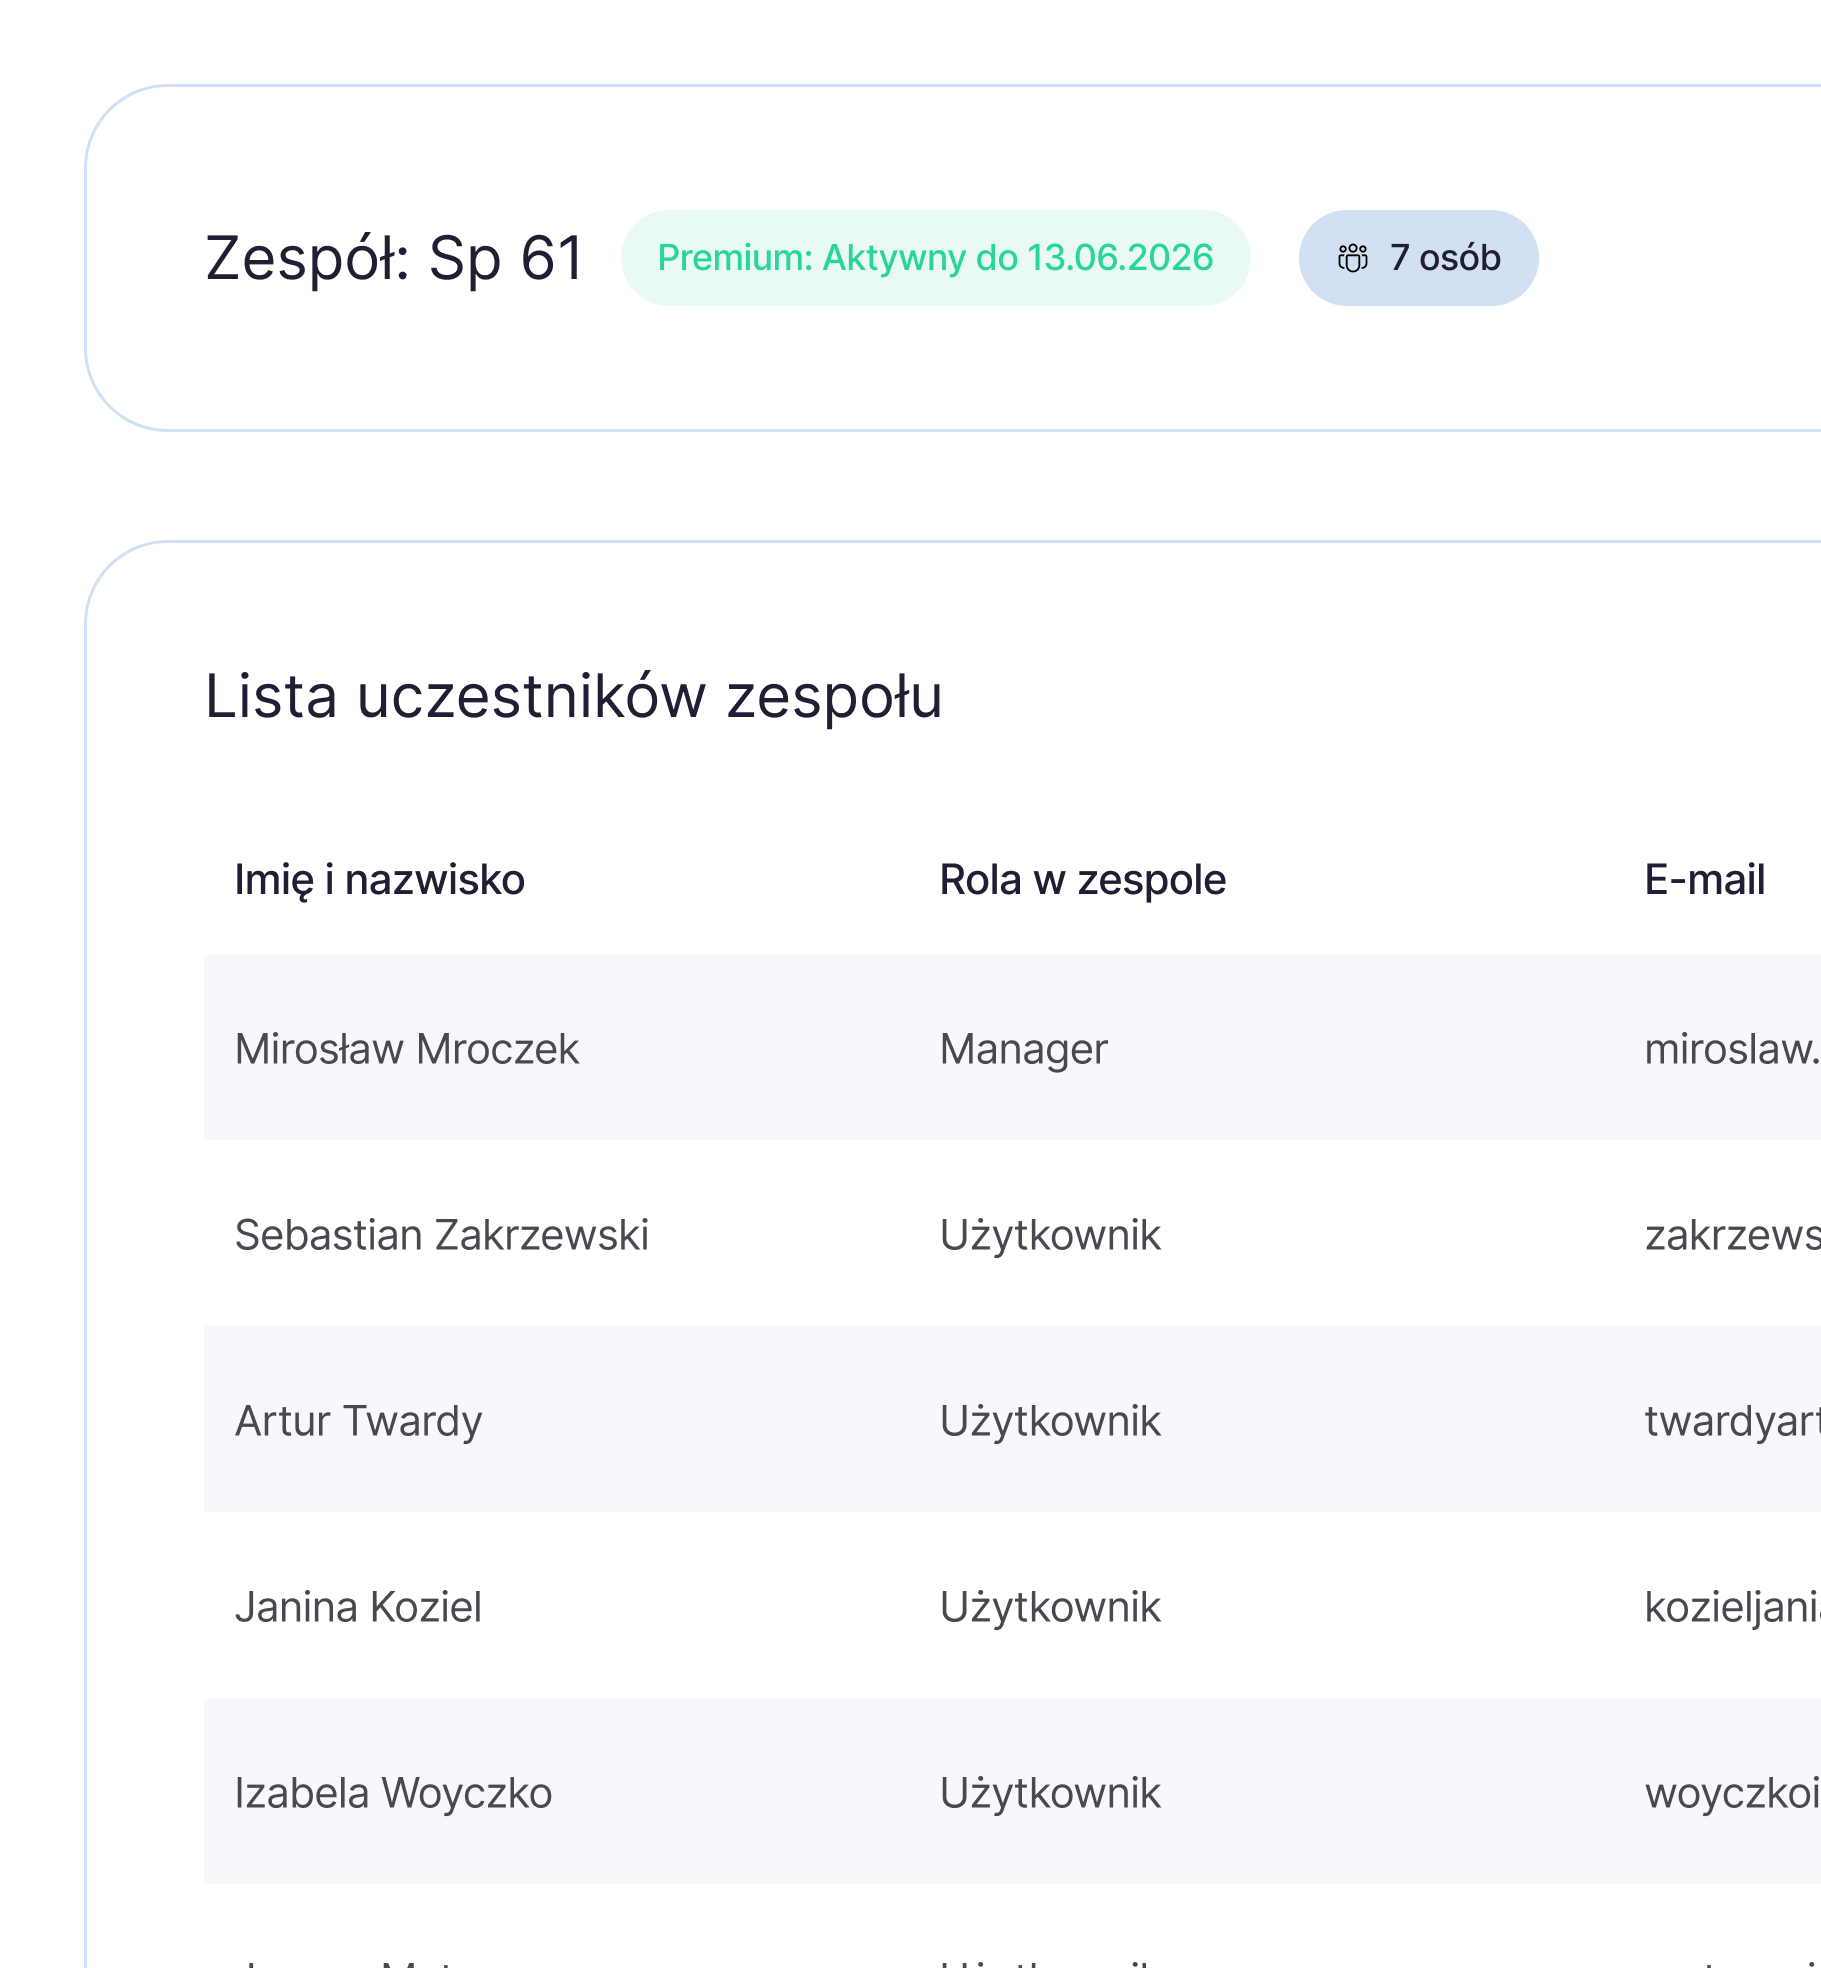Click Użytkownik role for Sebastian Zakrzewski

[1050, 1236]
